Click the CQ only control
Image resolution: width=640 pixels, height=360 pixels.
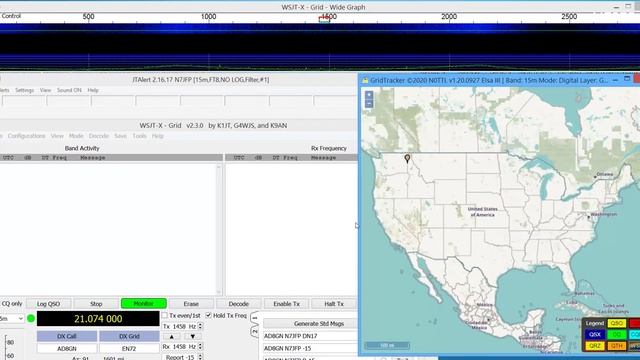[x=12, y=304]
